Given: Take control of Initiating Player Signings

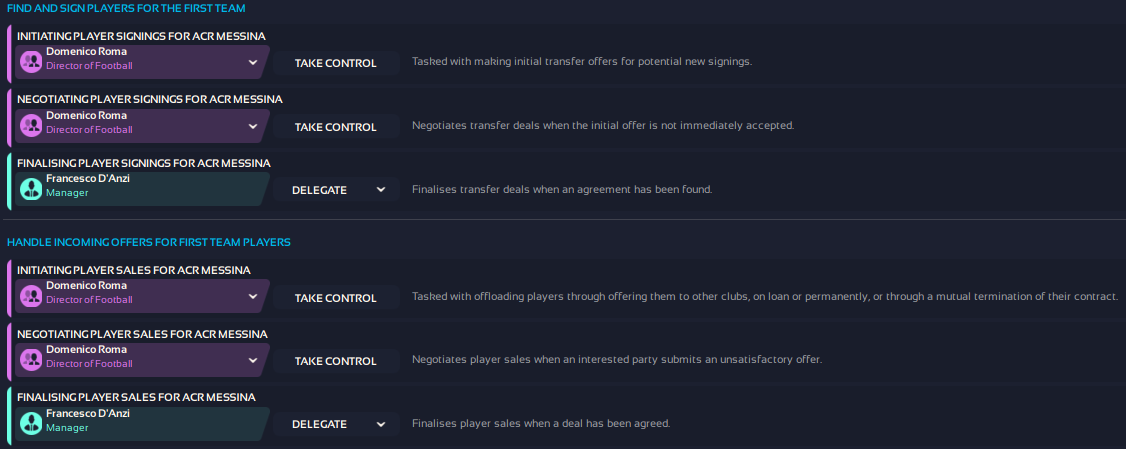Looking at the screenshot, I should [335, 63].
